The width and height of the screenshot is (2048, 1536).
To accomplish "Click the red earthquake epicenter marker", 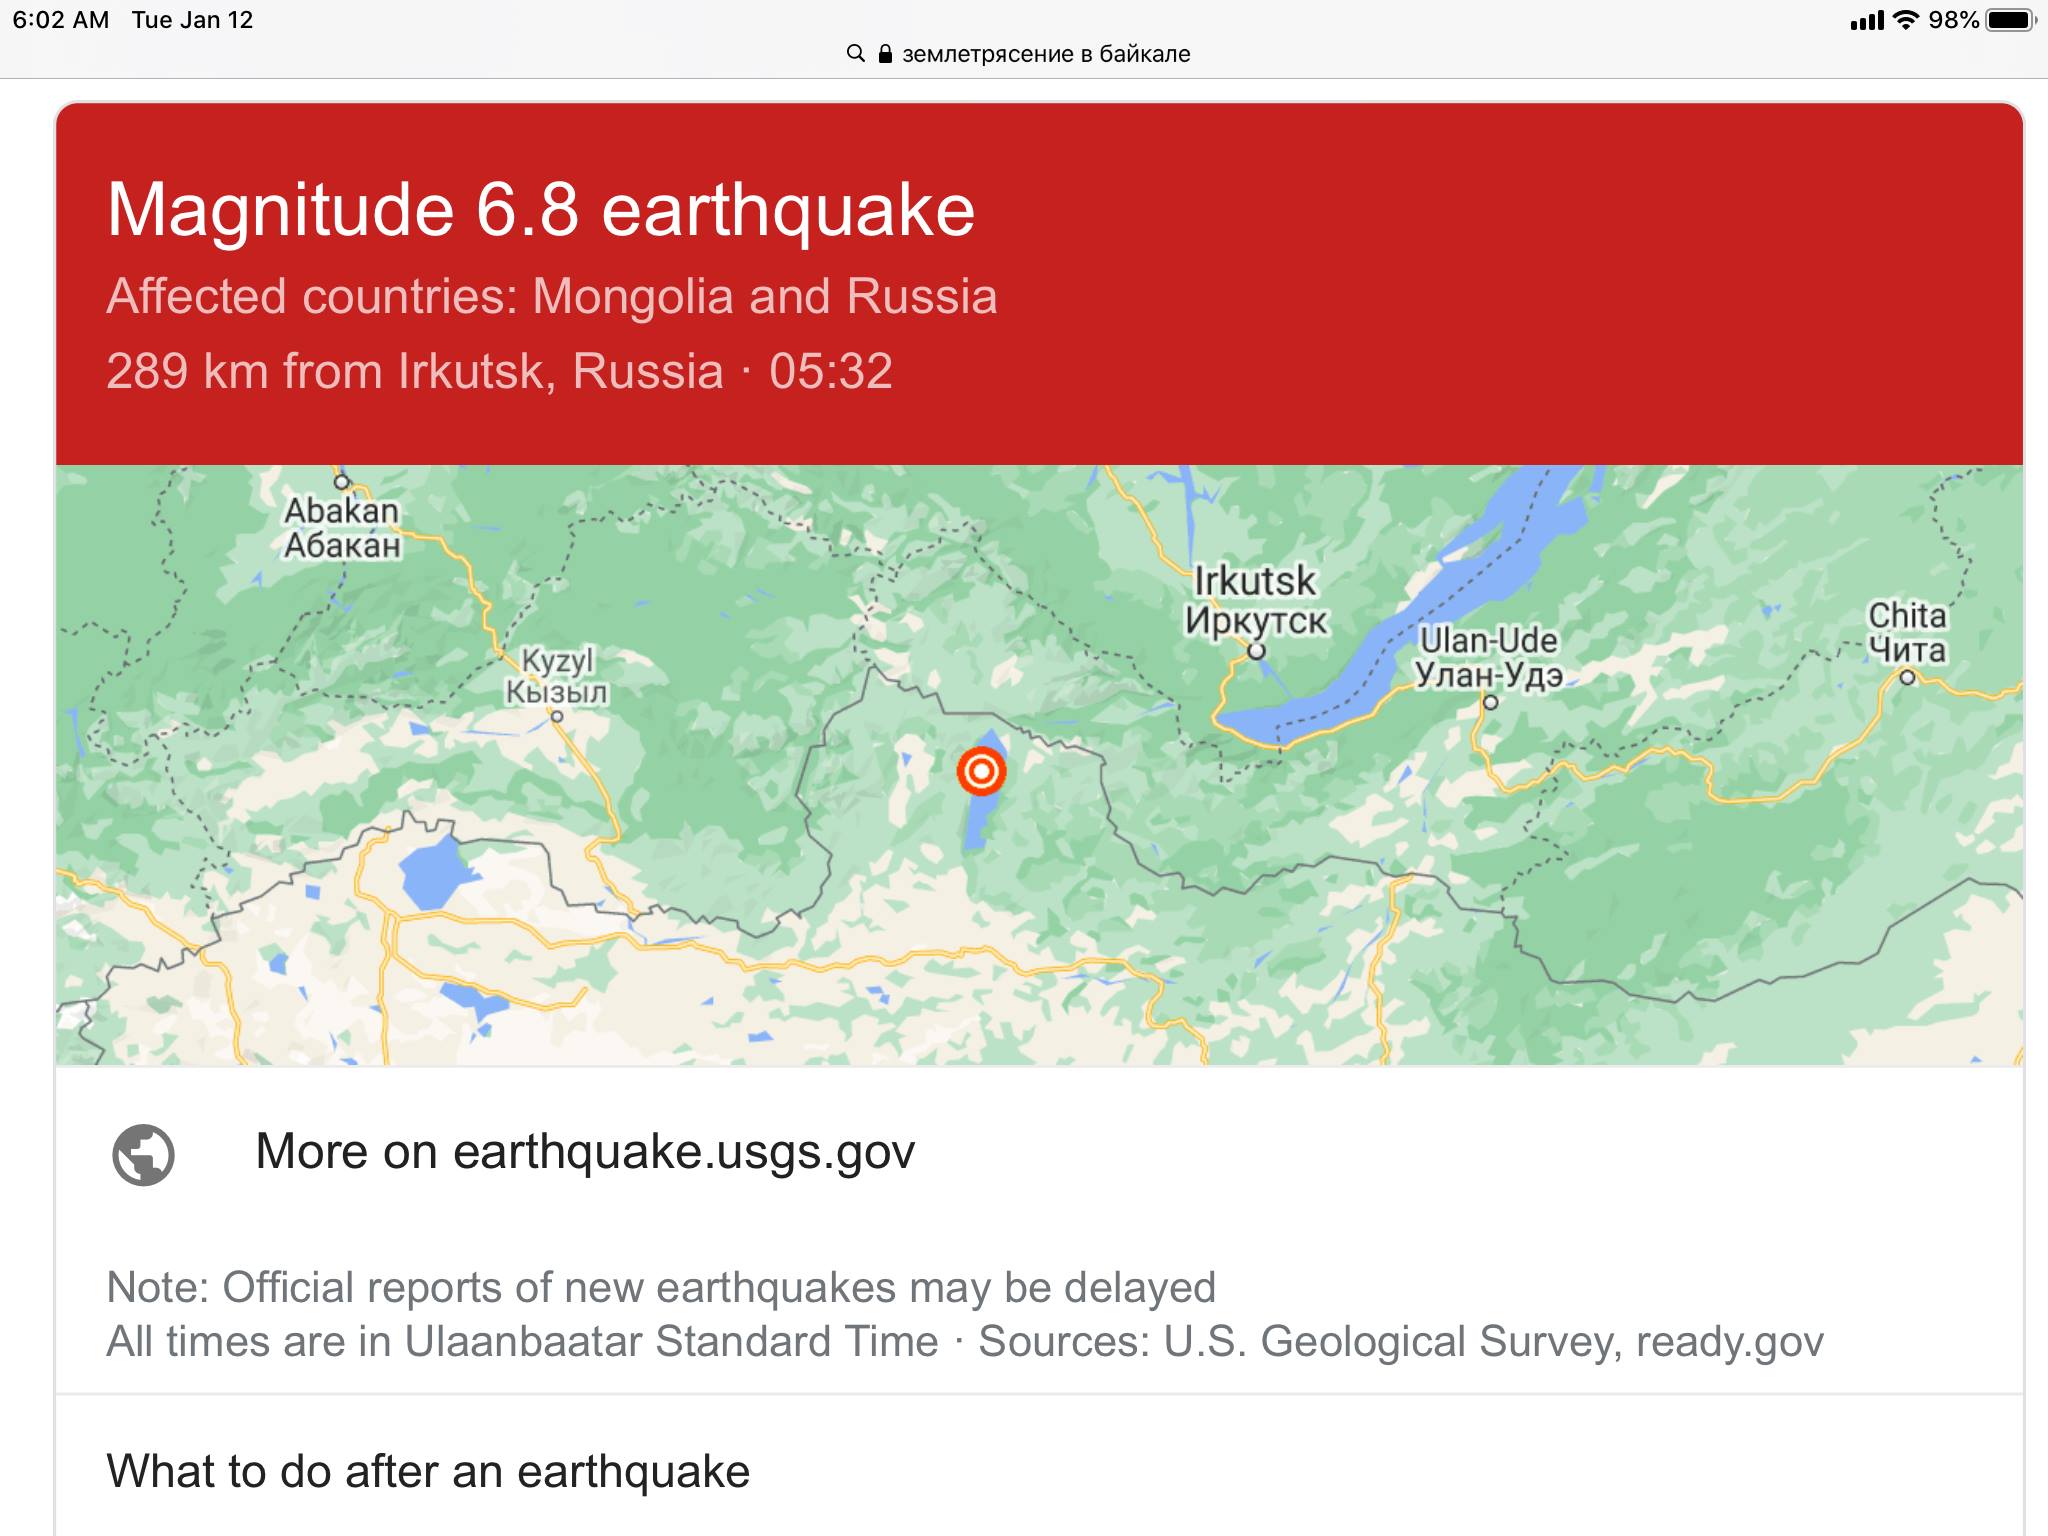I will click(x=981, y=771).
